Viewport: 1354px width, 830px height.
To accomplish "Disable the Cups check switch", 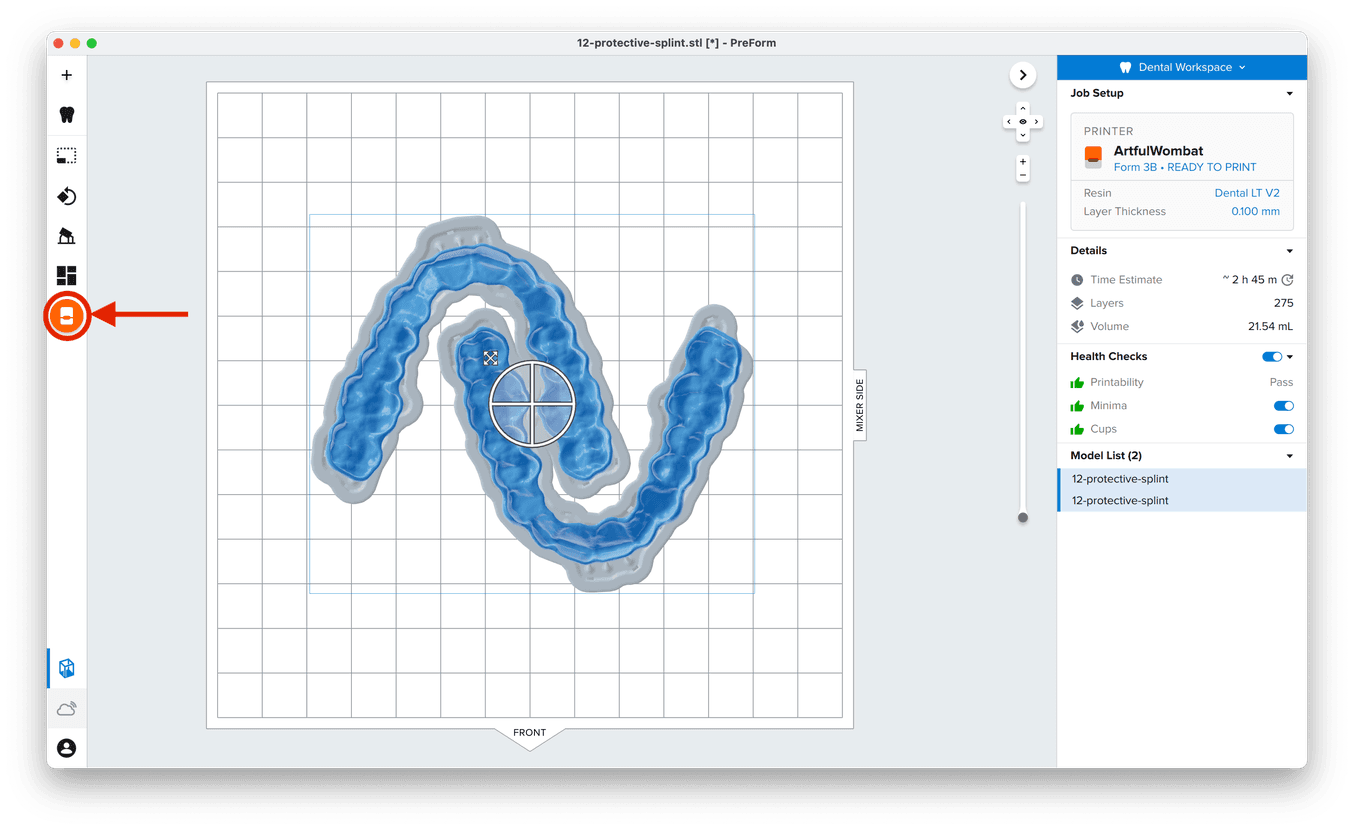I will [x=1283, y=429].
